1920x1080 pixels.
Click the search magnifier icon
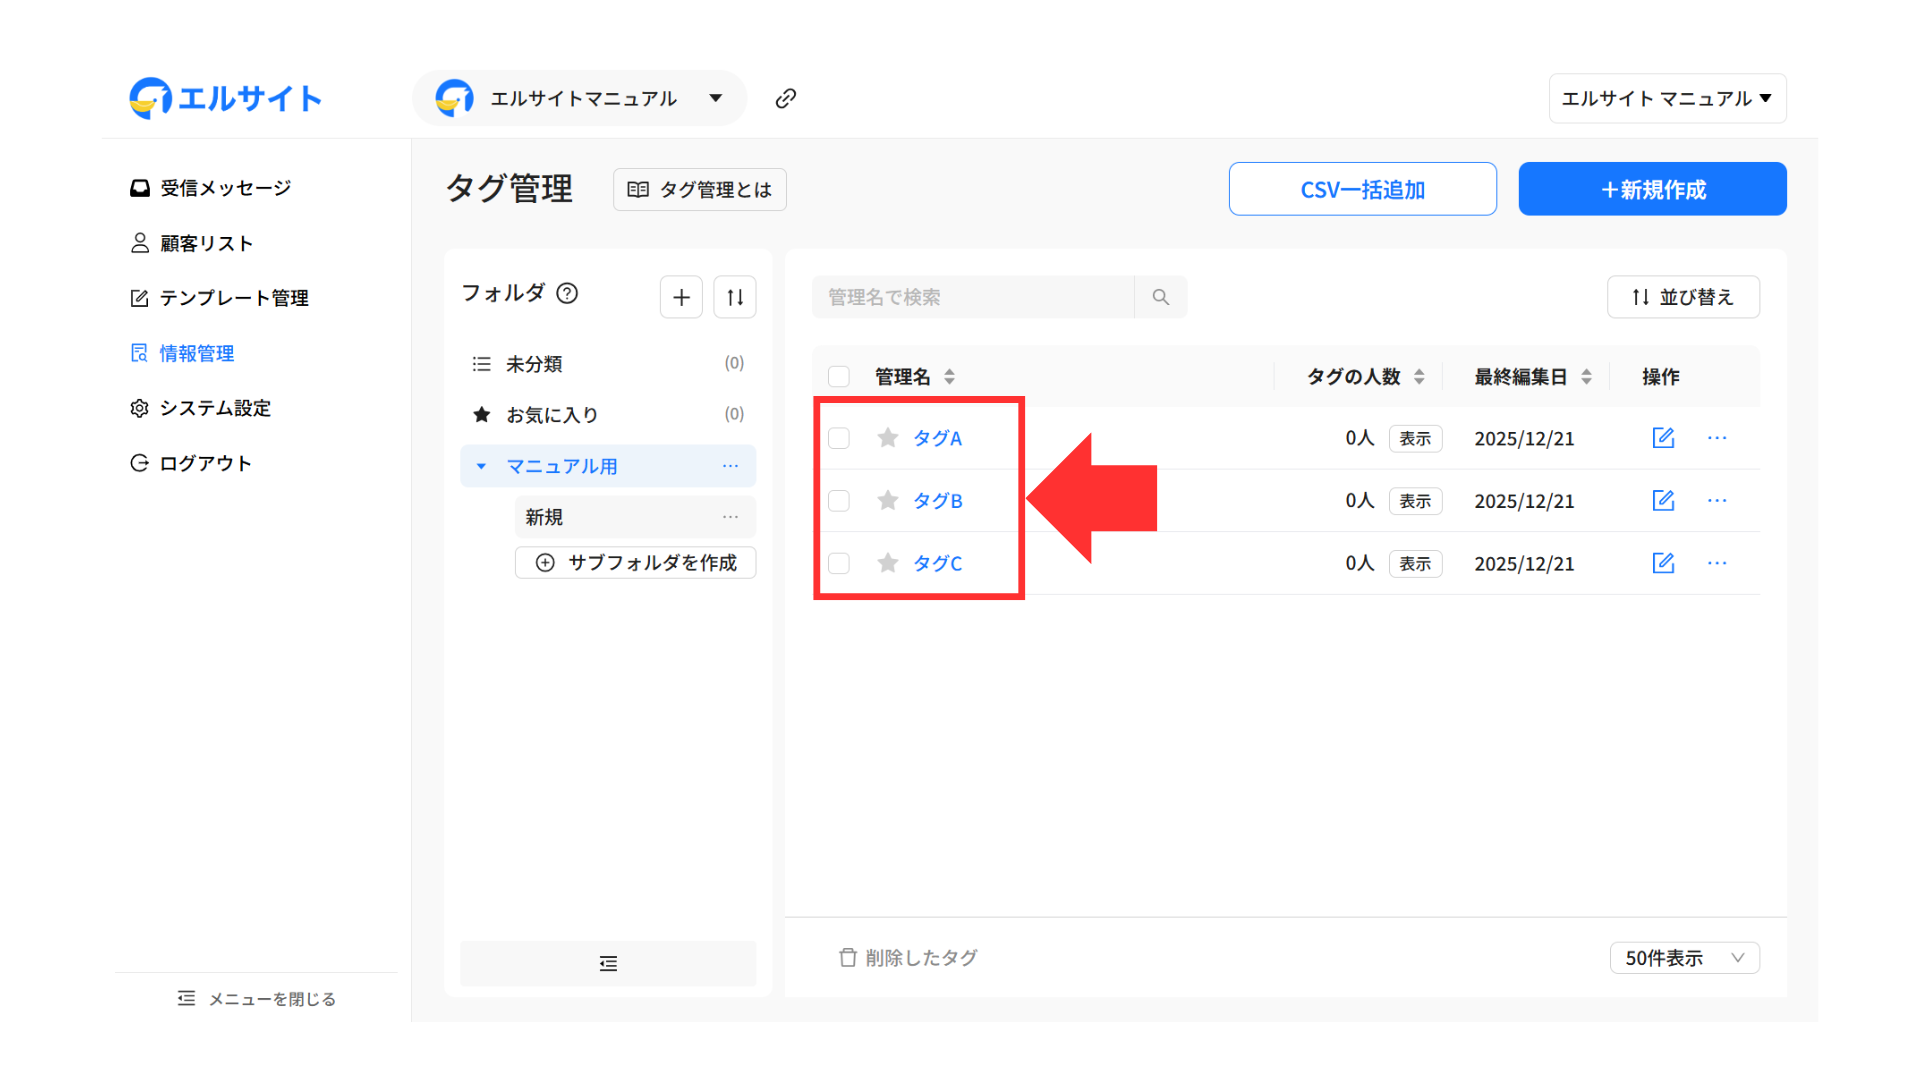point(1160,297)
